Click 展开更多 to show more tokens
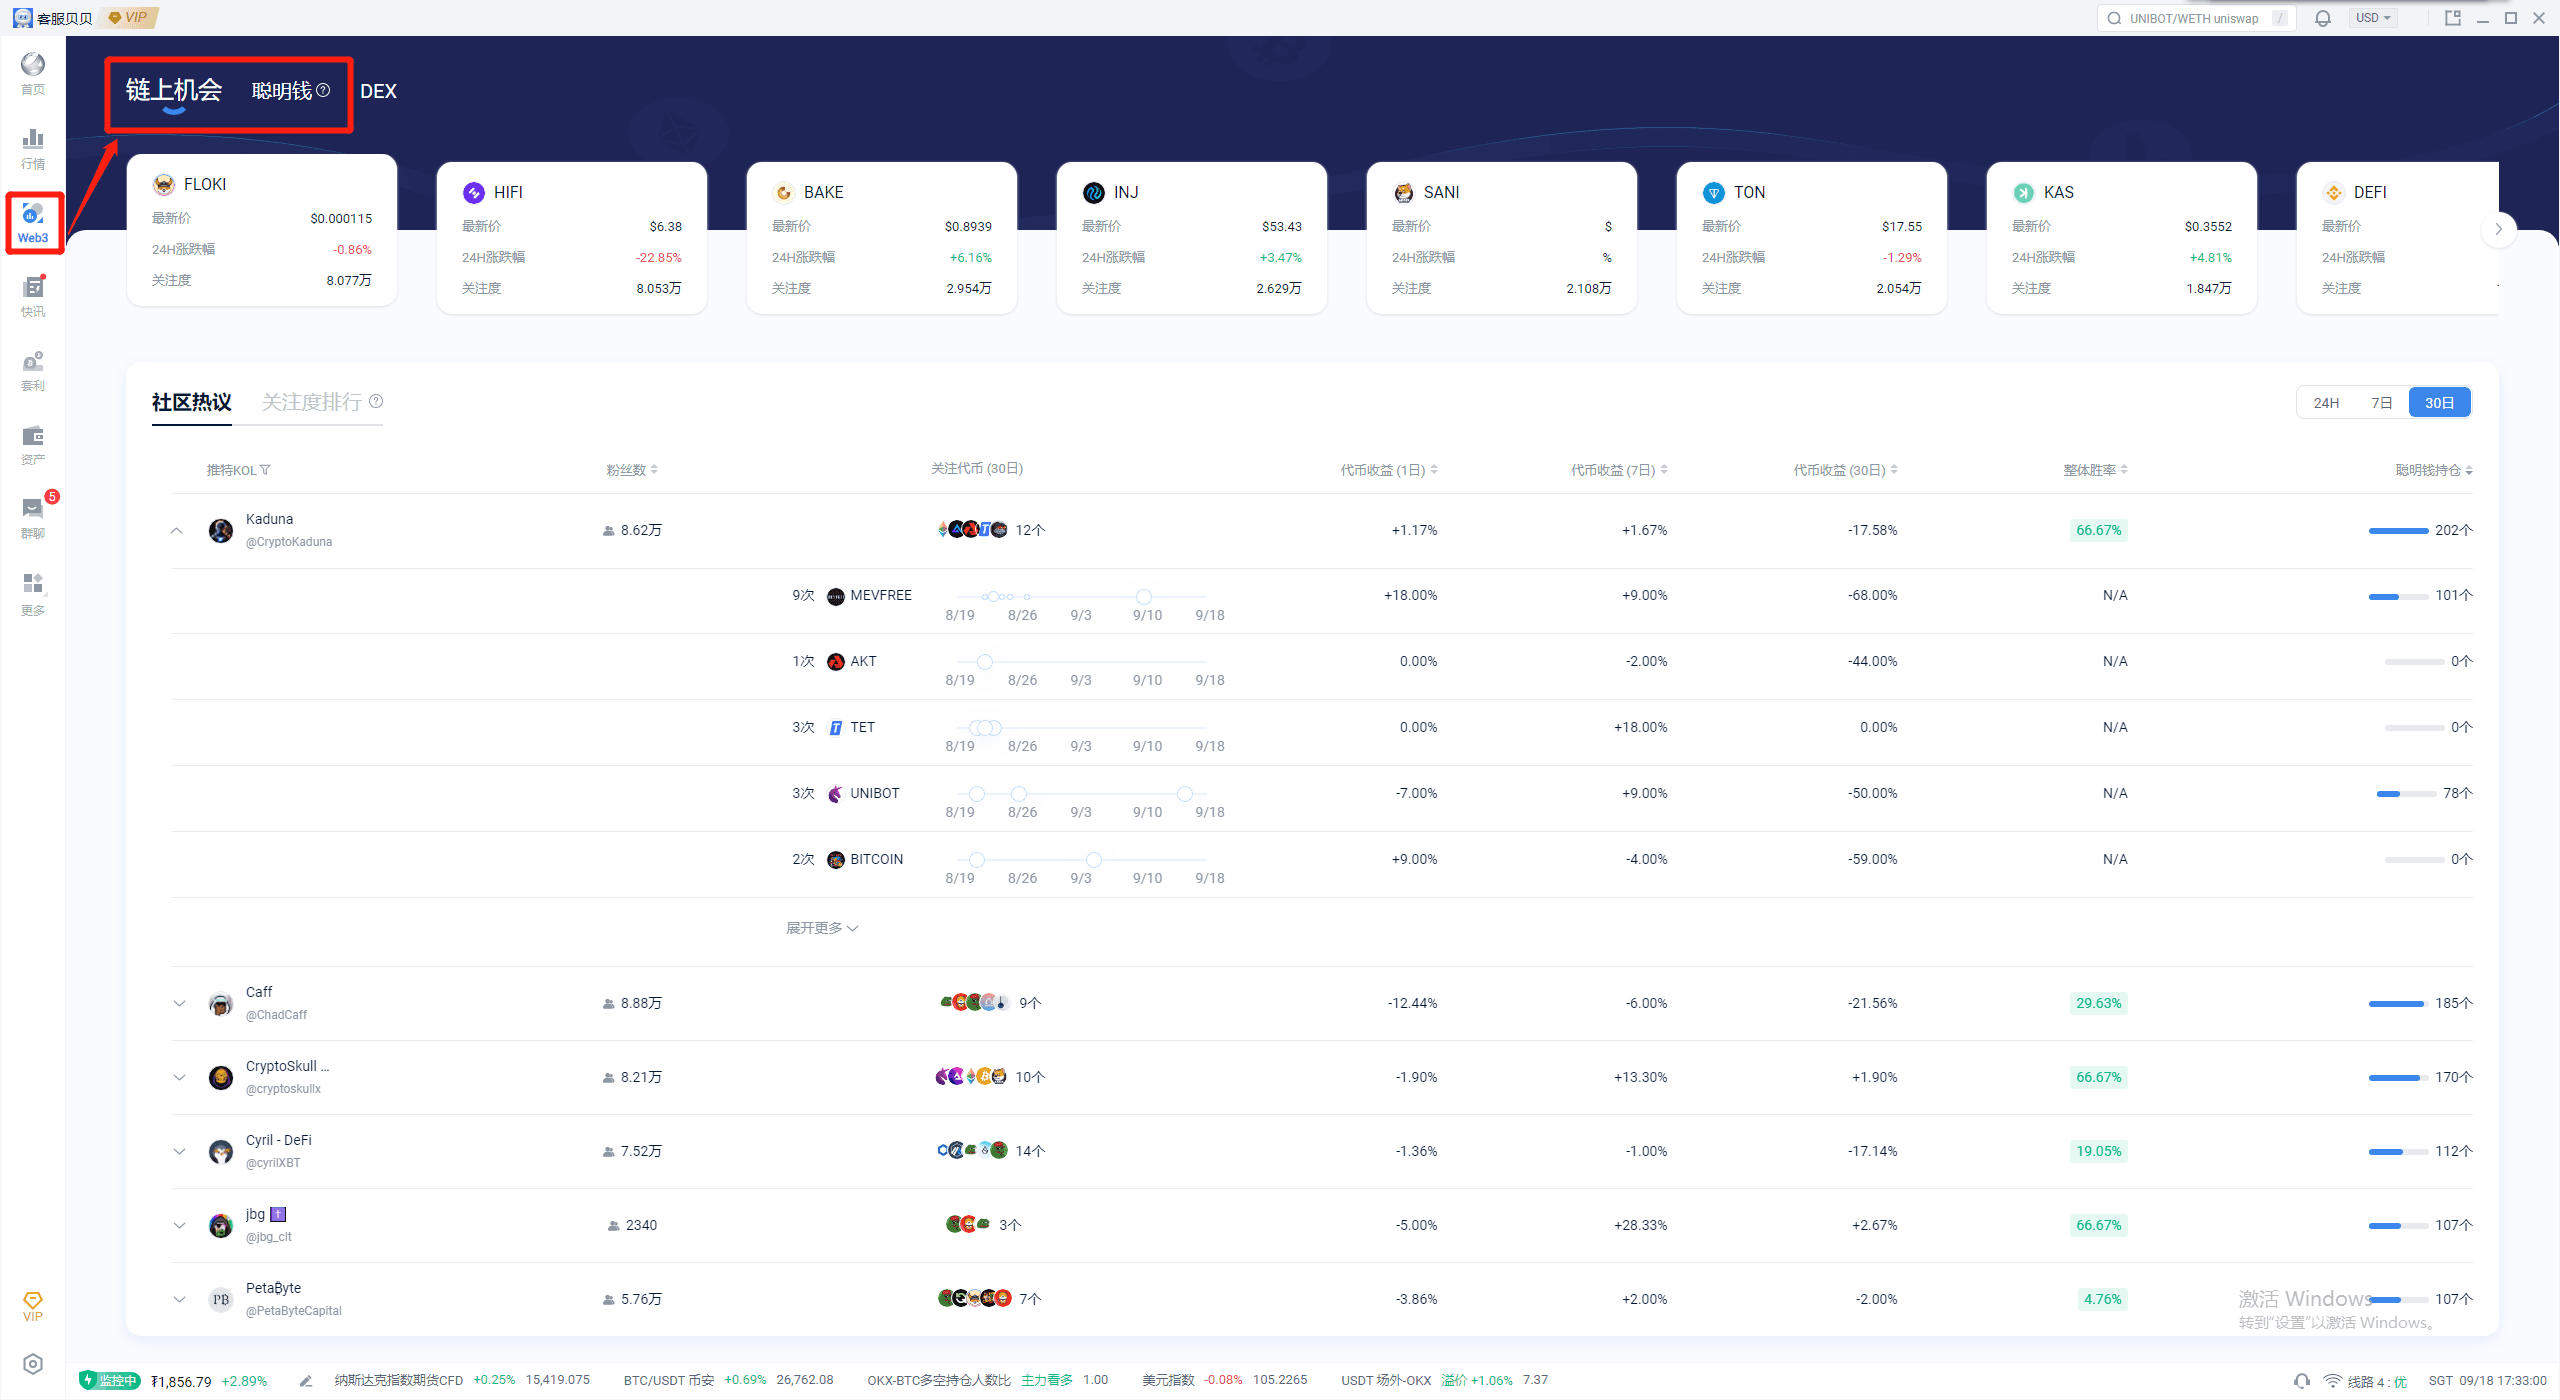2560x1400 pixels. (x=822, y=928)
